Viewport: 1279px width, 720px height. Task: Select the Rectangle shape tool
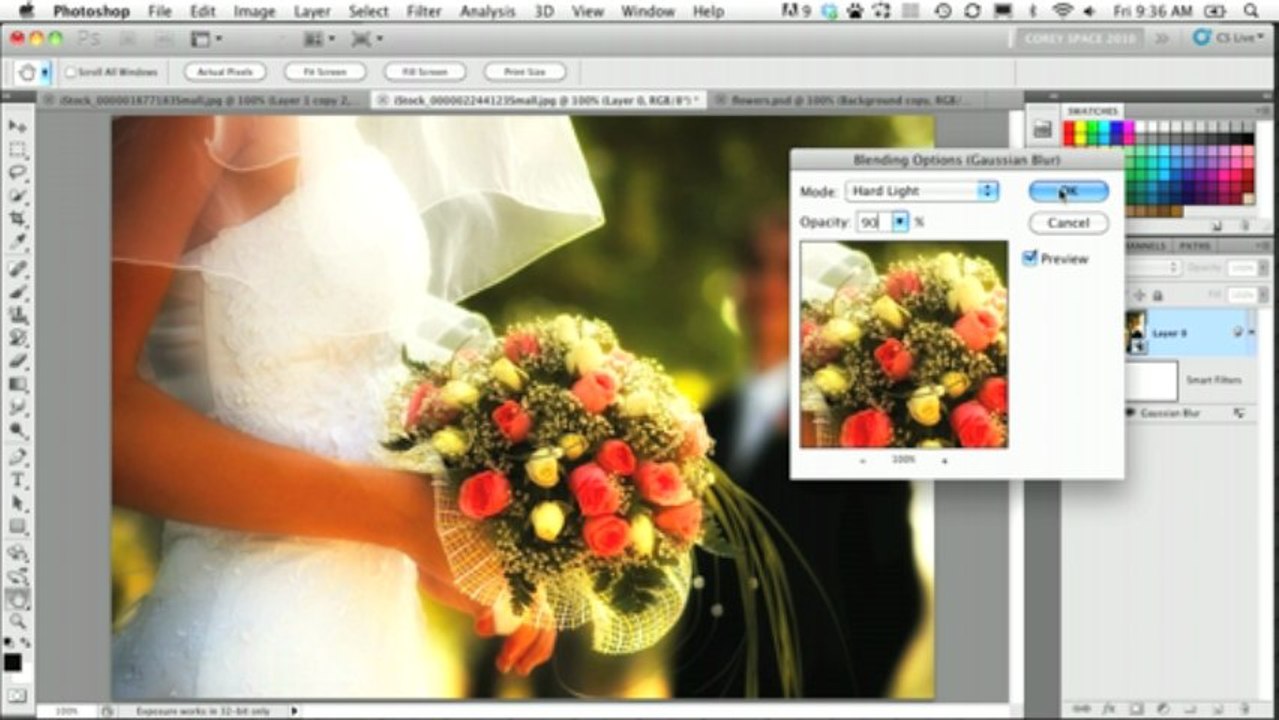(17, 526)
